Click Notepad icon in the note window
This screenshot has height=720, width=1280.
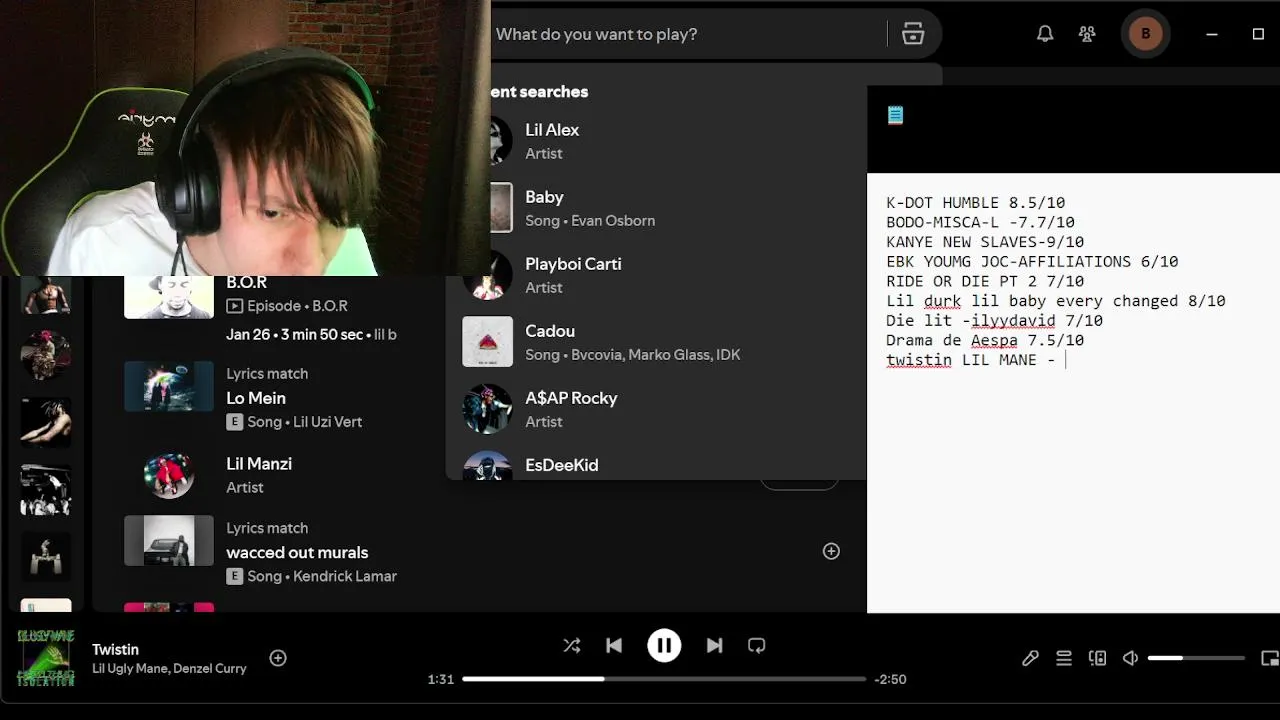pos(895,115)
